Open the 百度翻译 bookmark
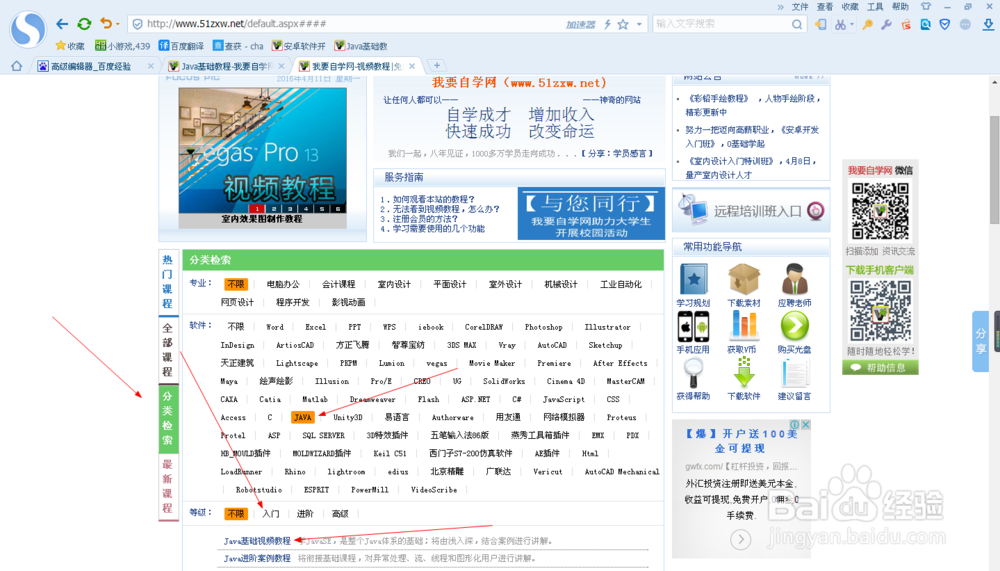 click(x=181, y=46)
